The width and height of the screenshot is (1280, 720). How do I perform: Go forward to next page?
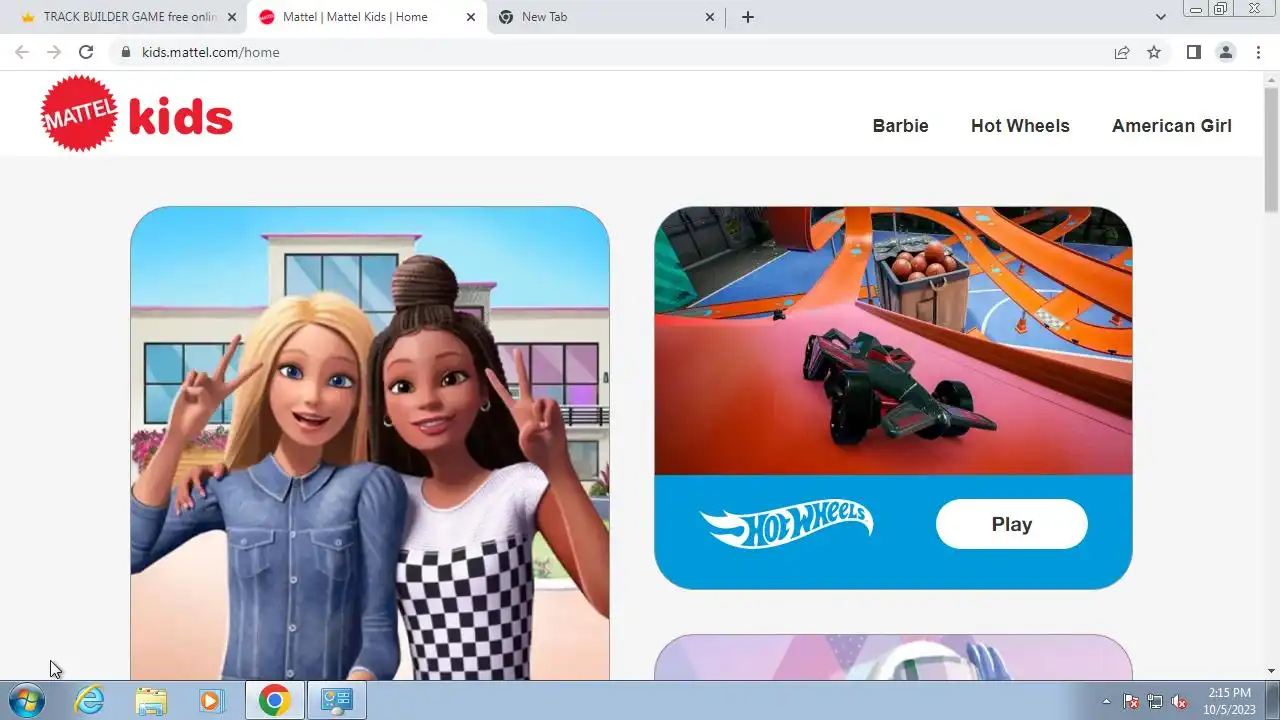[54, 52]
